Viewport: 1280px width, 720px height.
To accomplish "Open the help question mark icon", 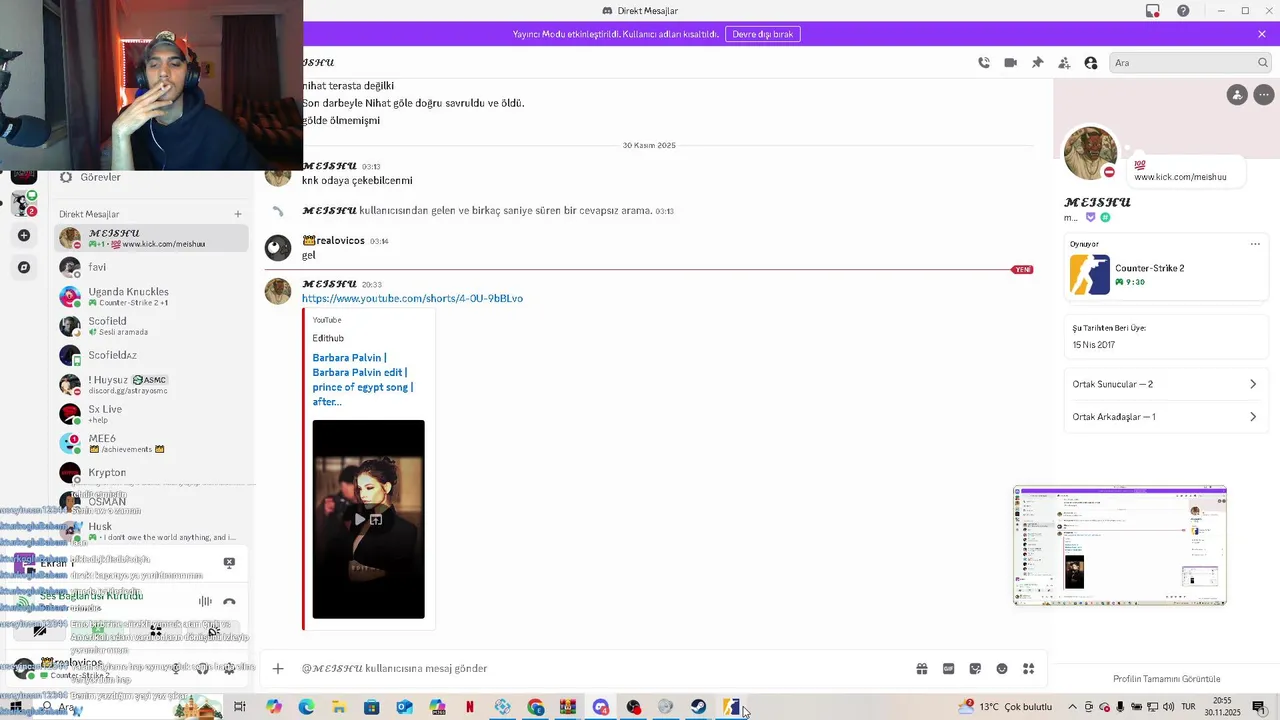I will tap(1183, 11).
